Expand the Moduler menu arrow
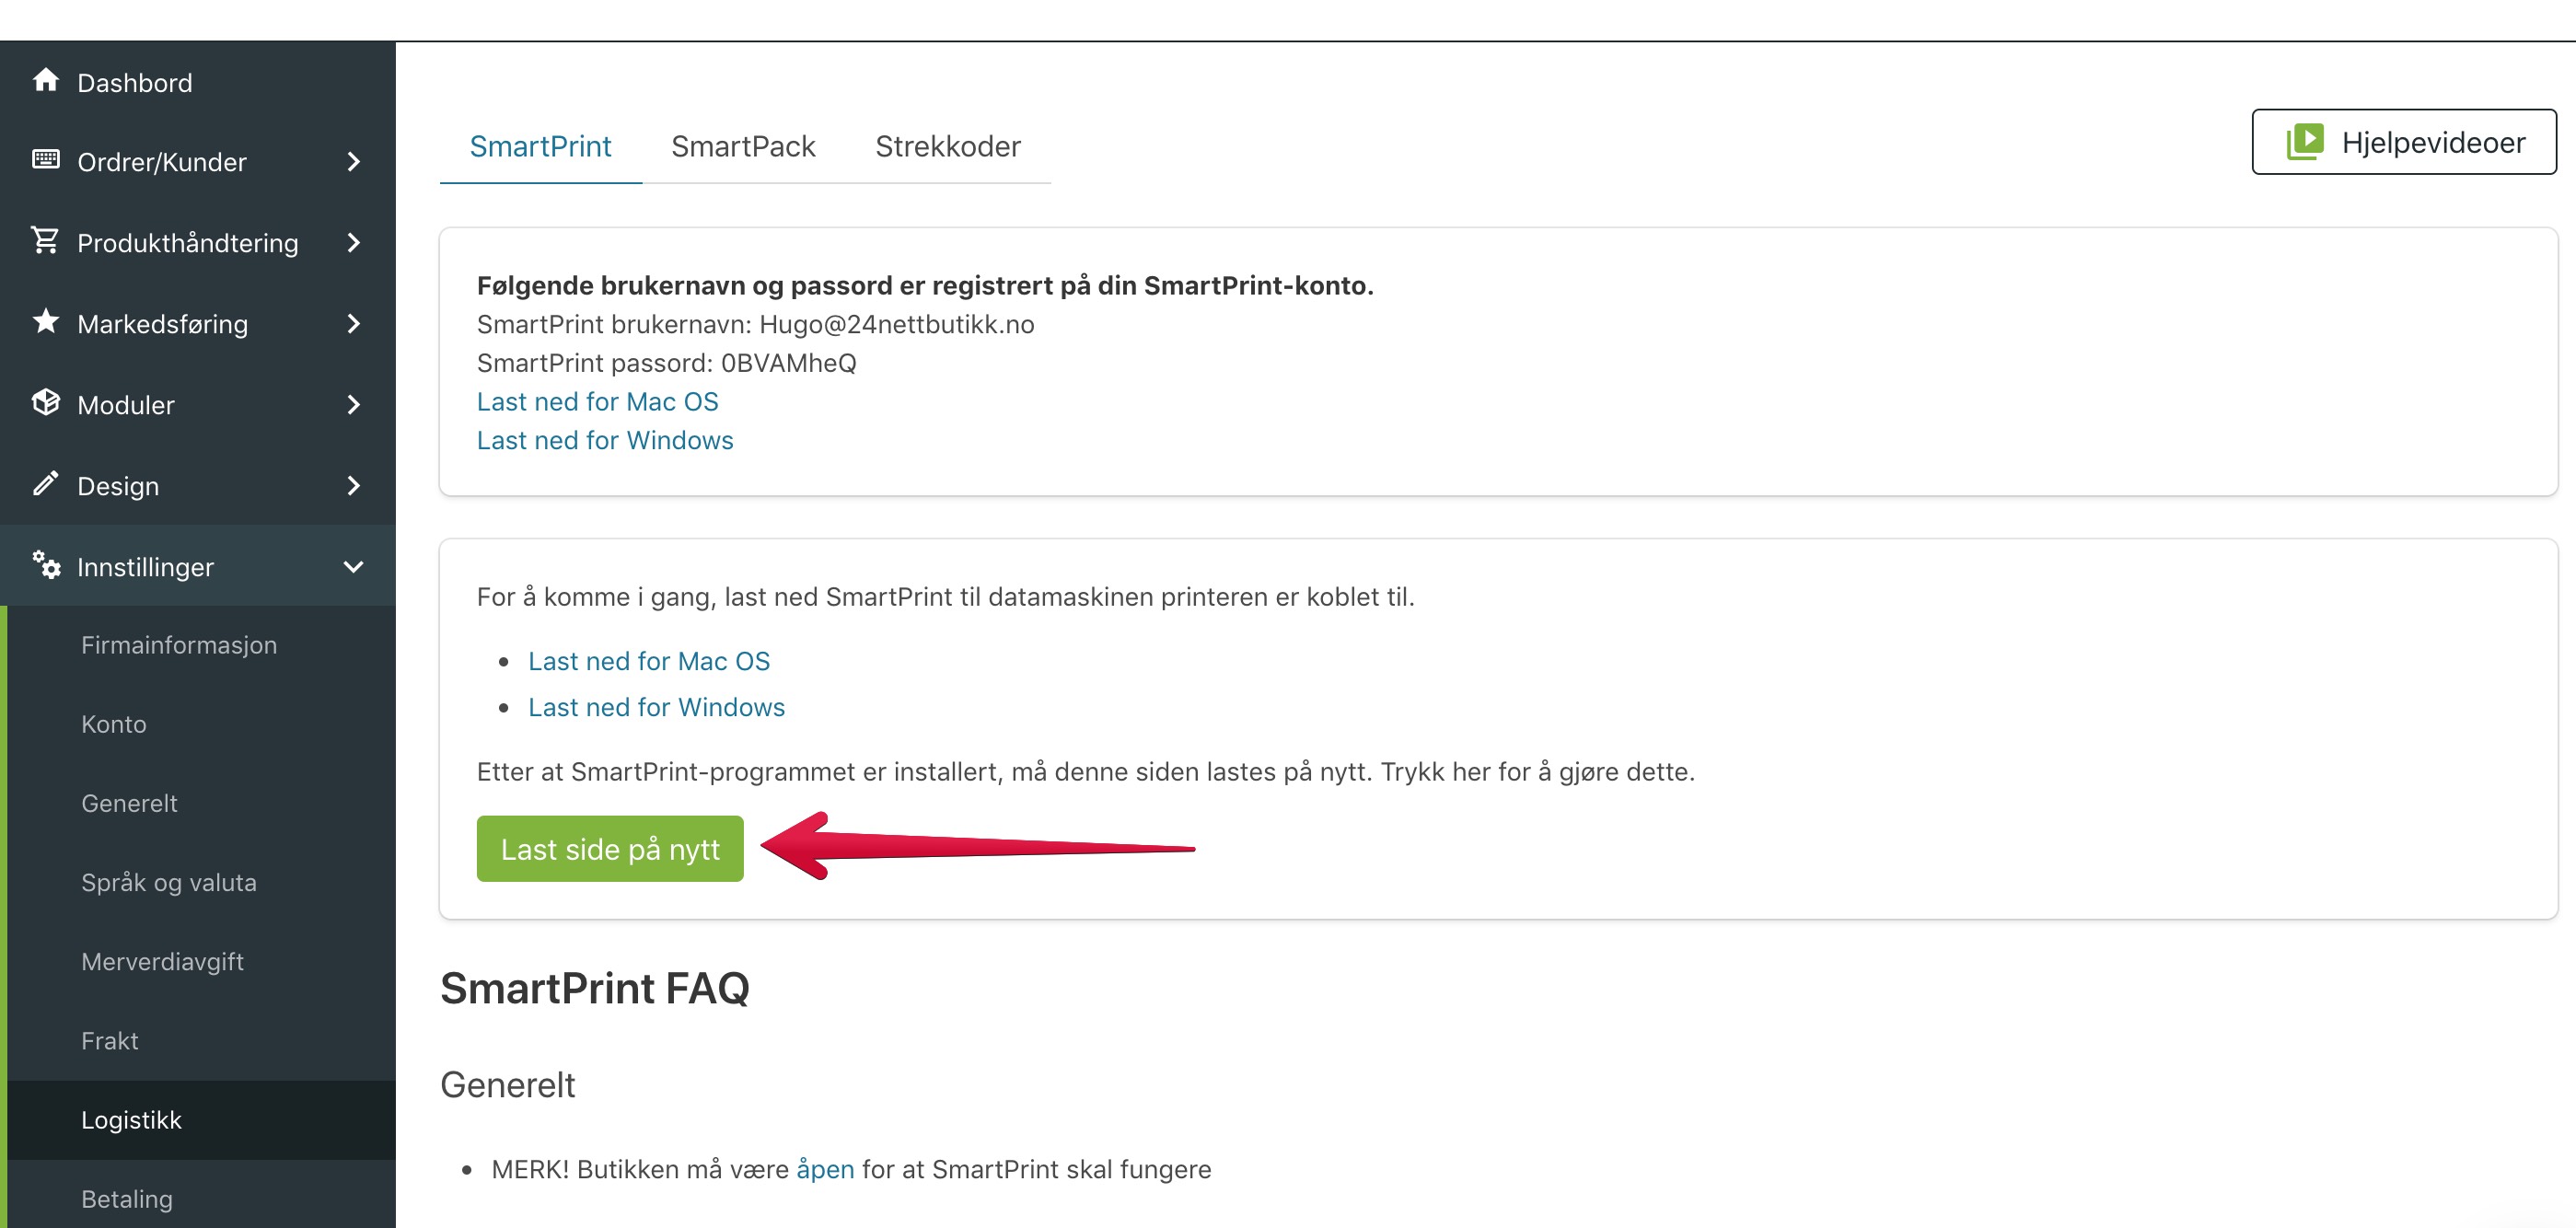Screen dimensions: 2576x1228 click(x=353, y=405)
